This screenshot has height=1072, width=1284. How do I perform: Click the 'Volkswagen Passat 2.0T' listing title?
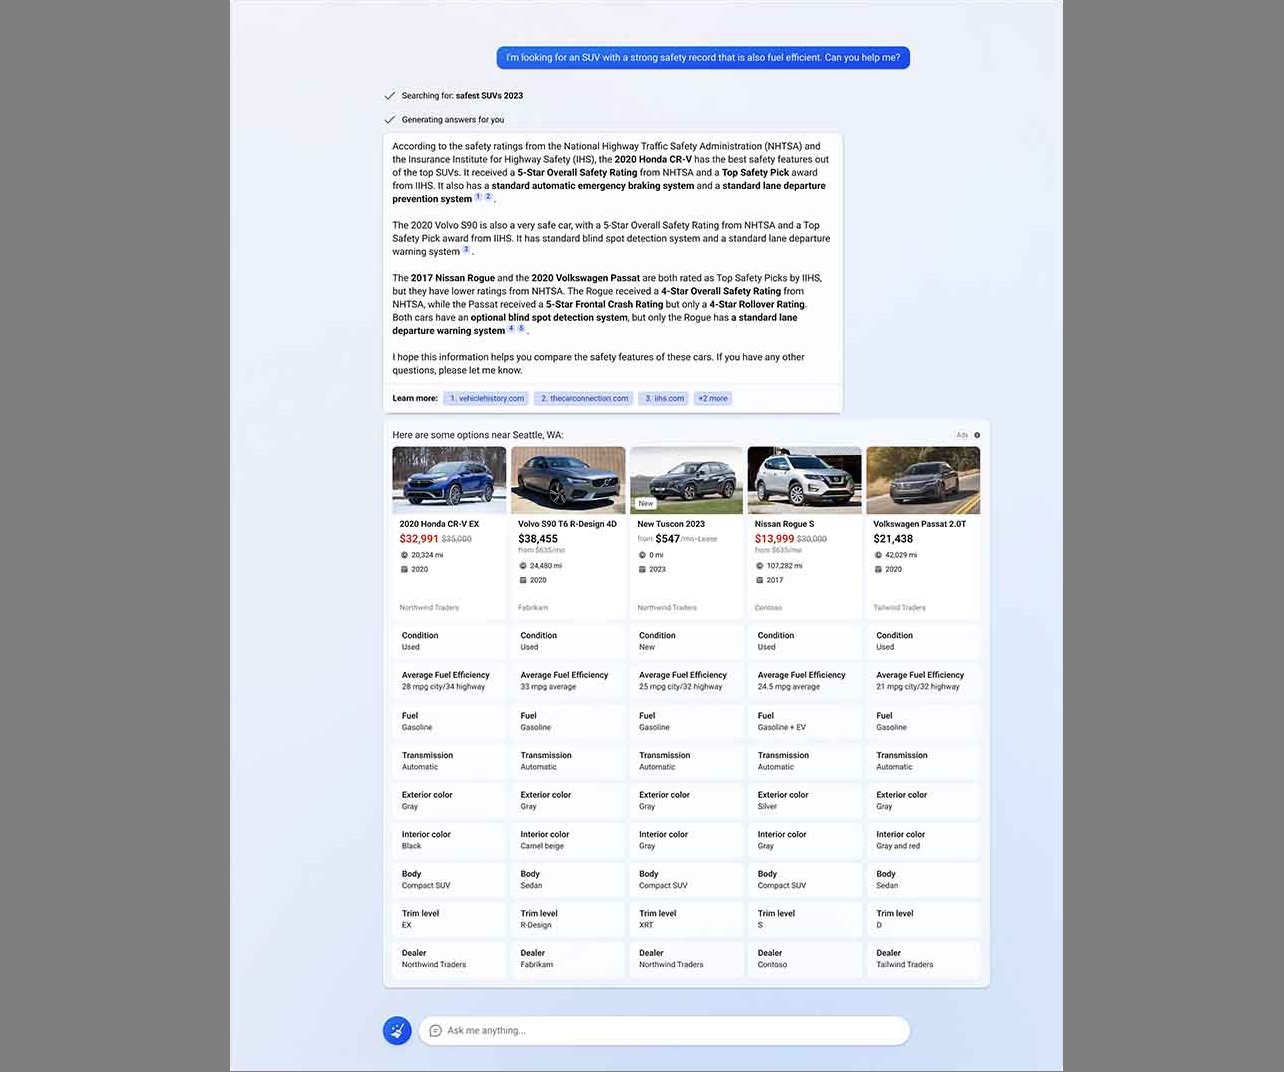920,524
